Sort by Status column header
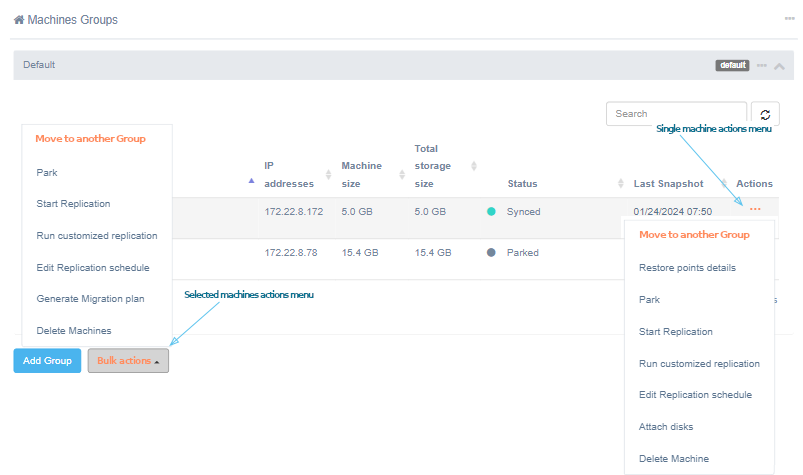The height and width of the screenshot is (475, 803). point(522,184)
